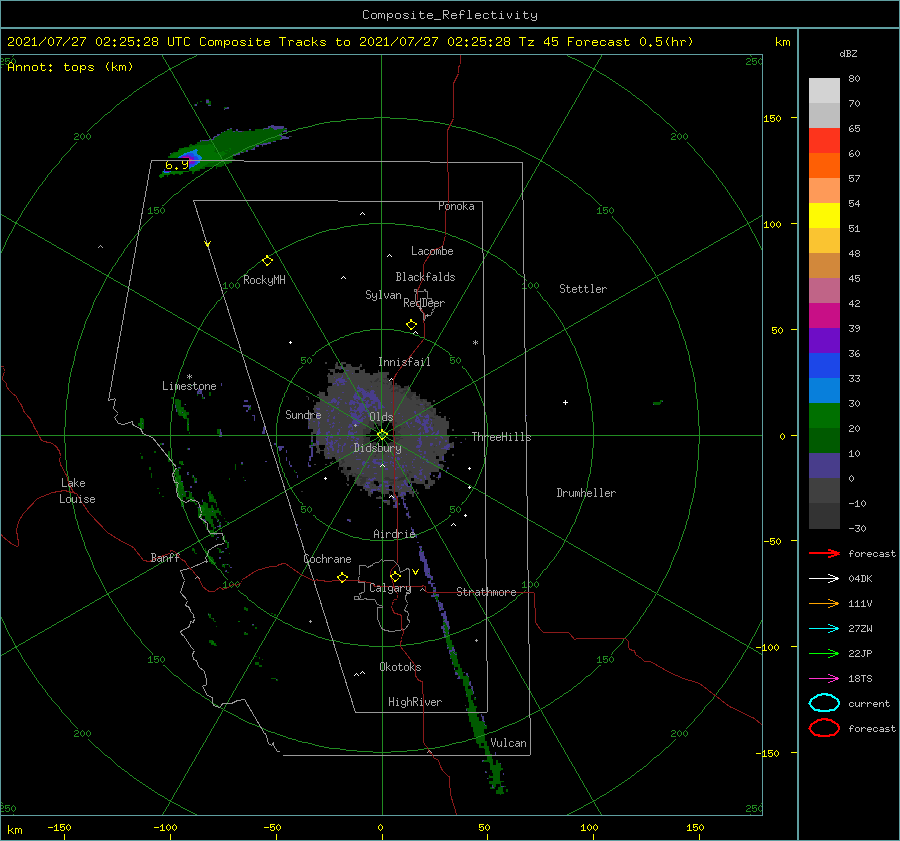Click the HighRiver town label
Screen dimensions: 900x841
point(415,702)
